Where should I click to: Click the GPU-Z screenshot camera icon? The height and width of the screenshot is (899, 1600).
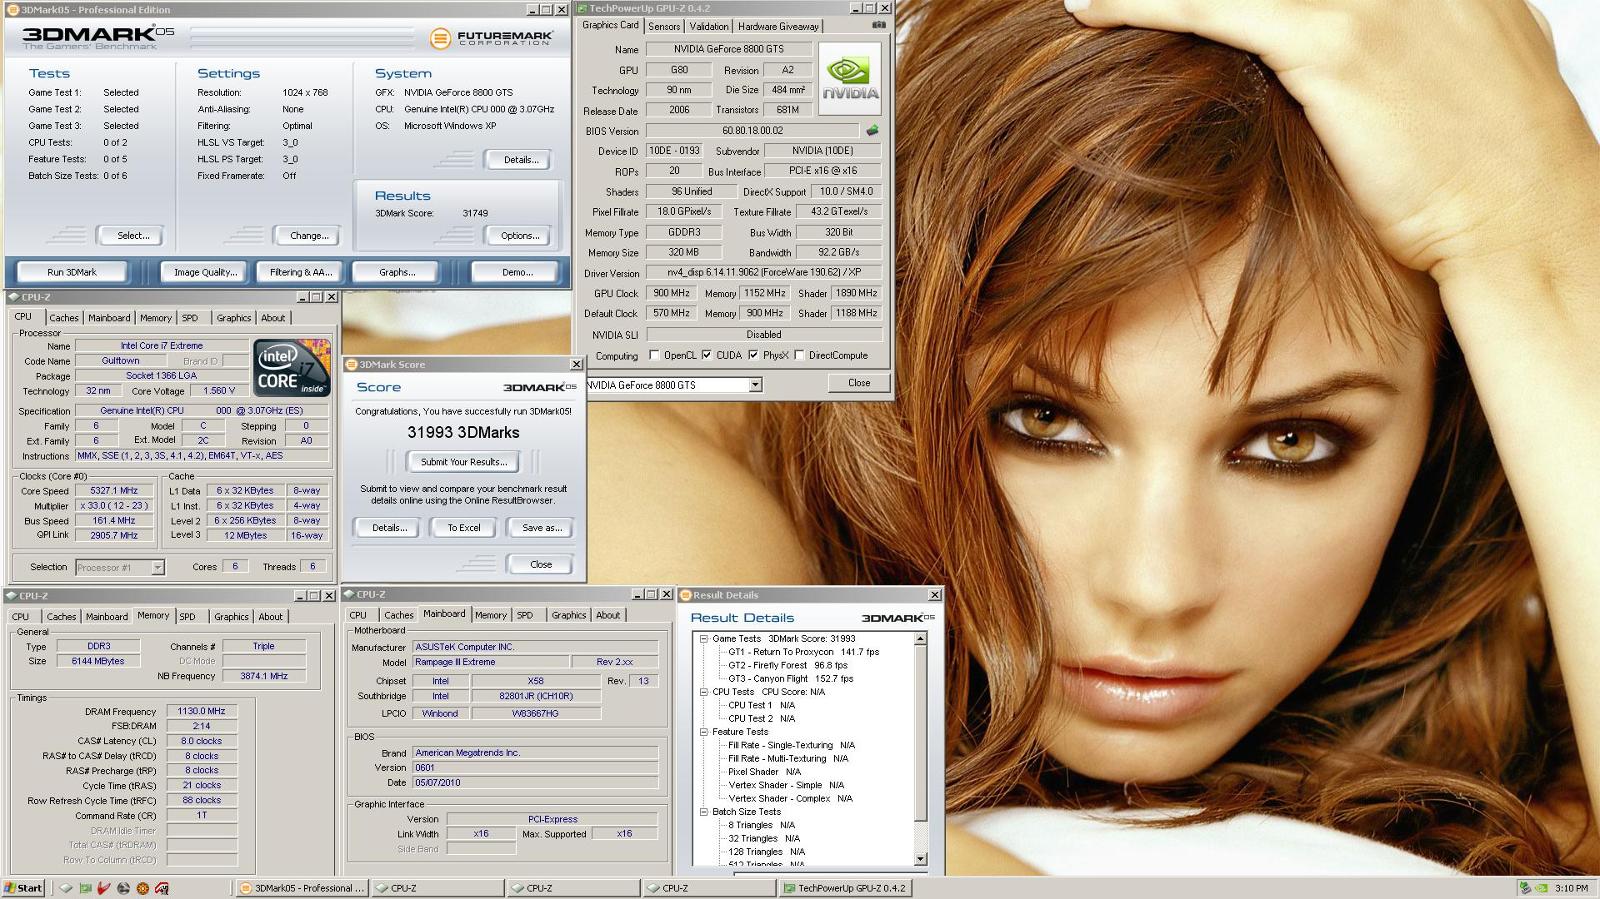click(879, 25)
